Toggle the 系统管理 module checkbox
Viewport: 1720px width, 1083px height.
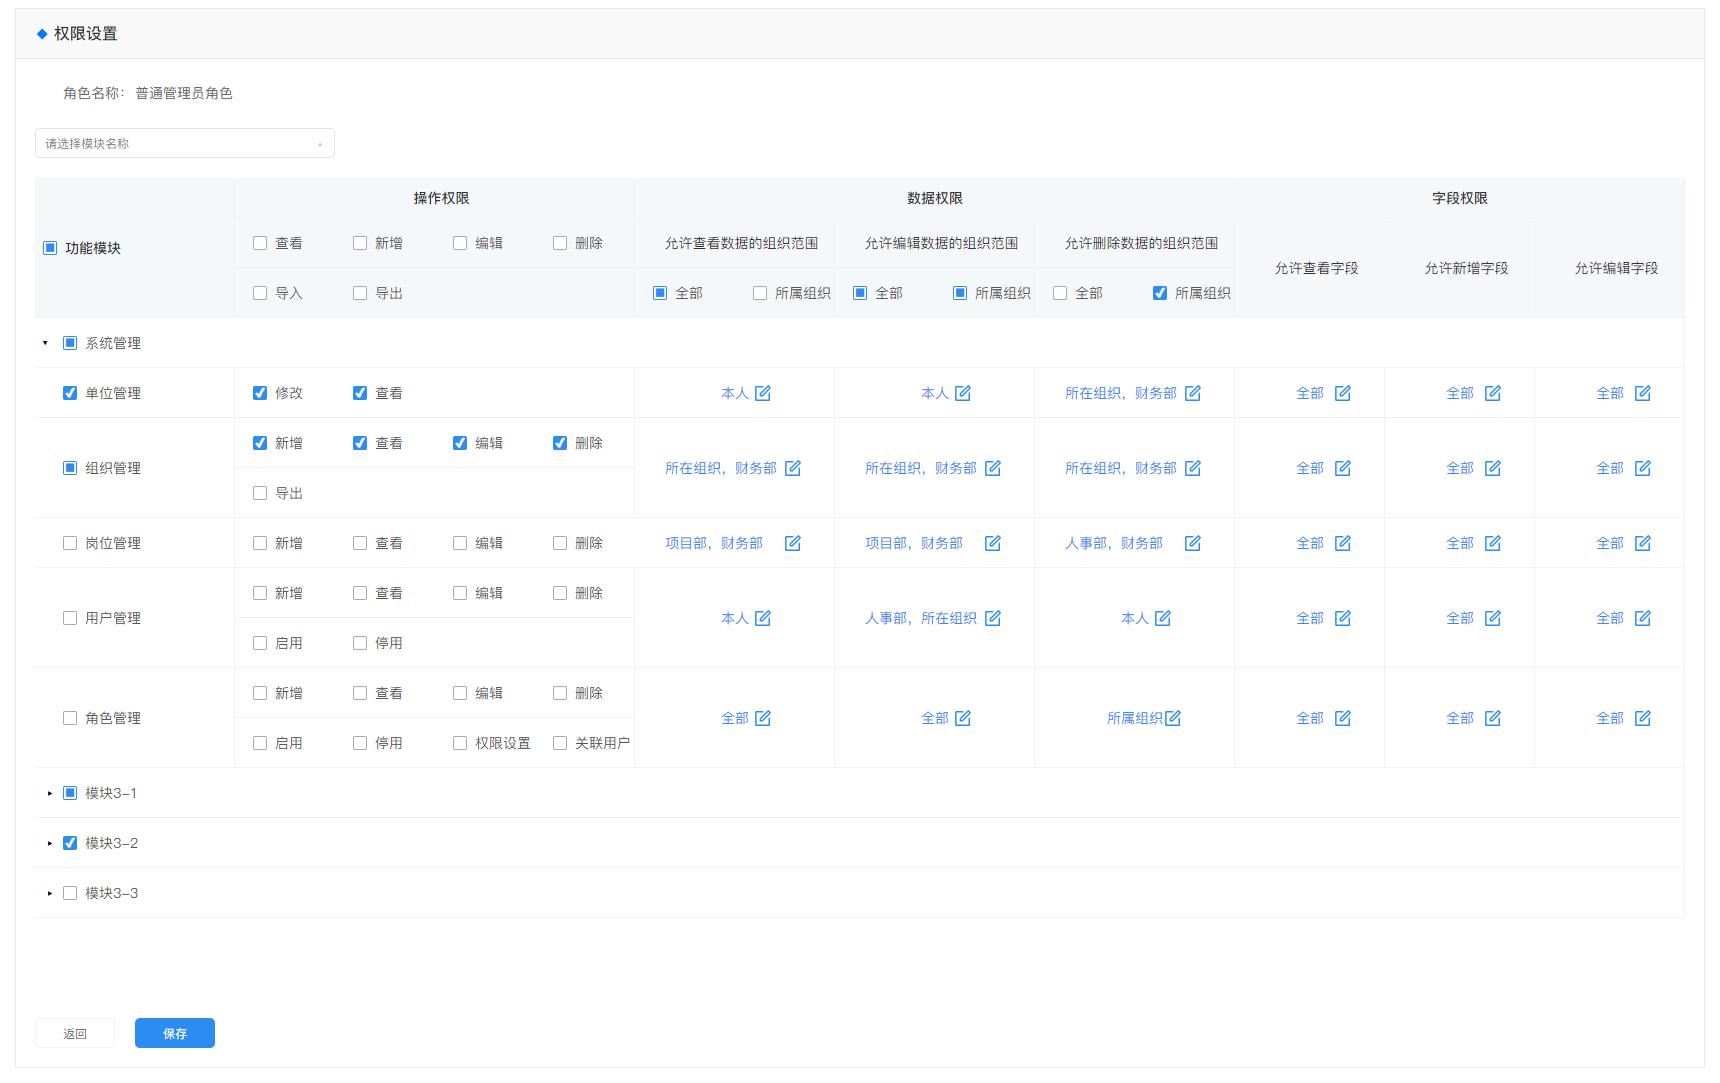pos(70,343)
